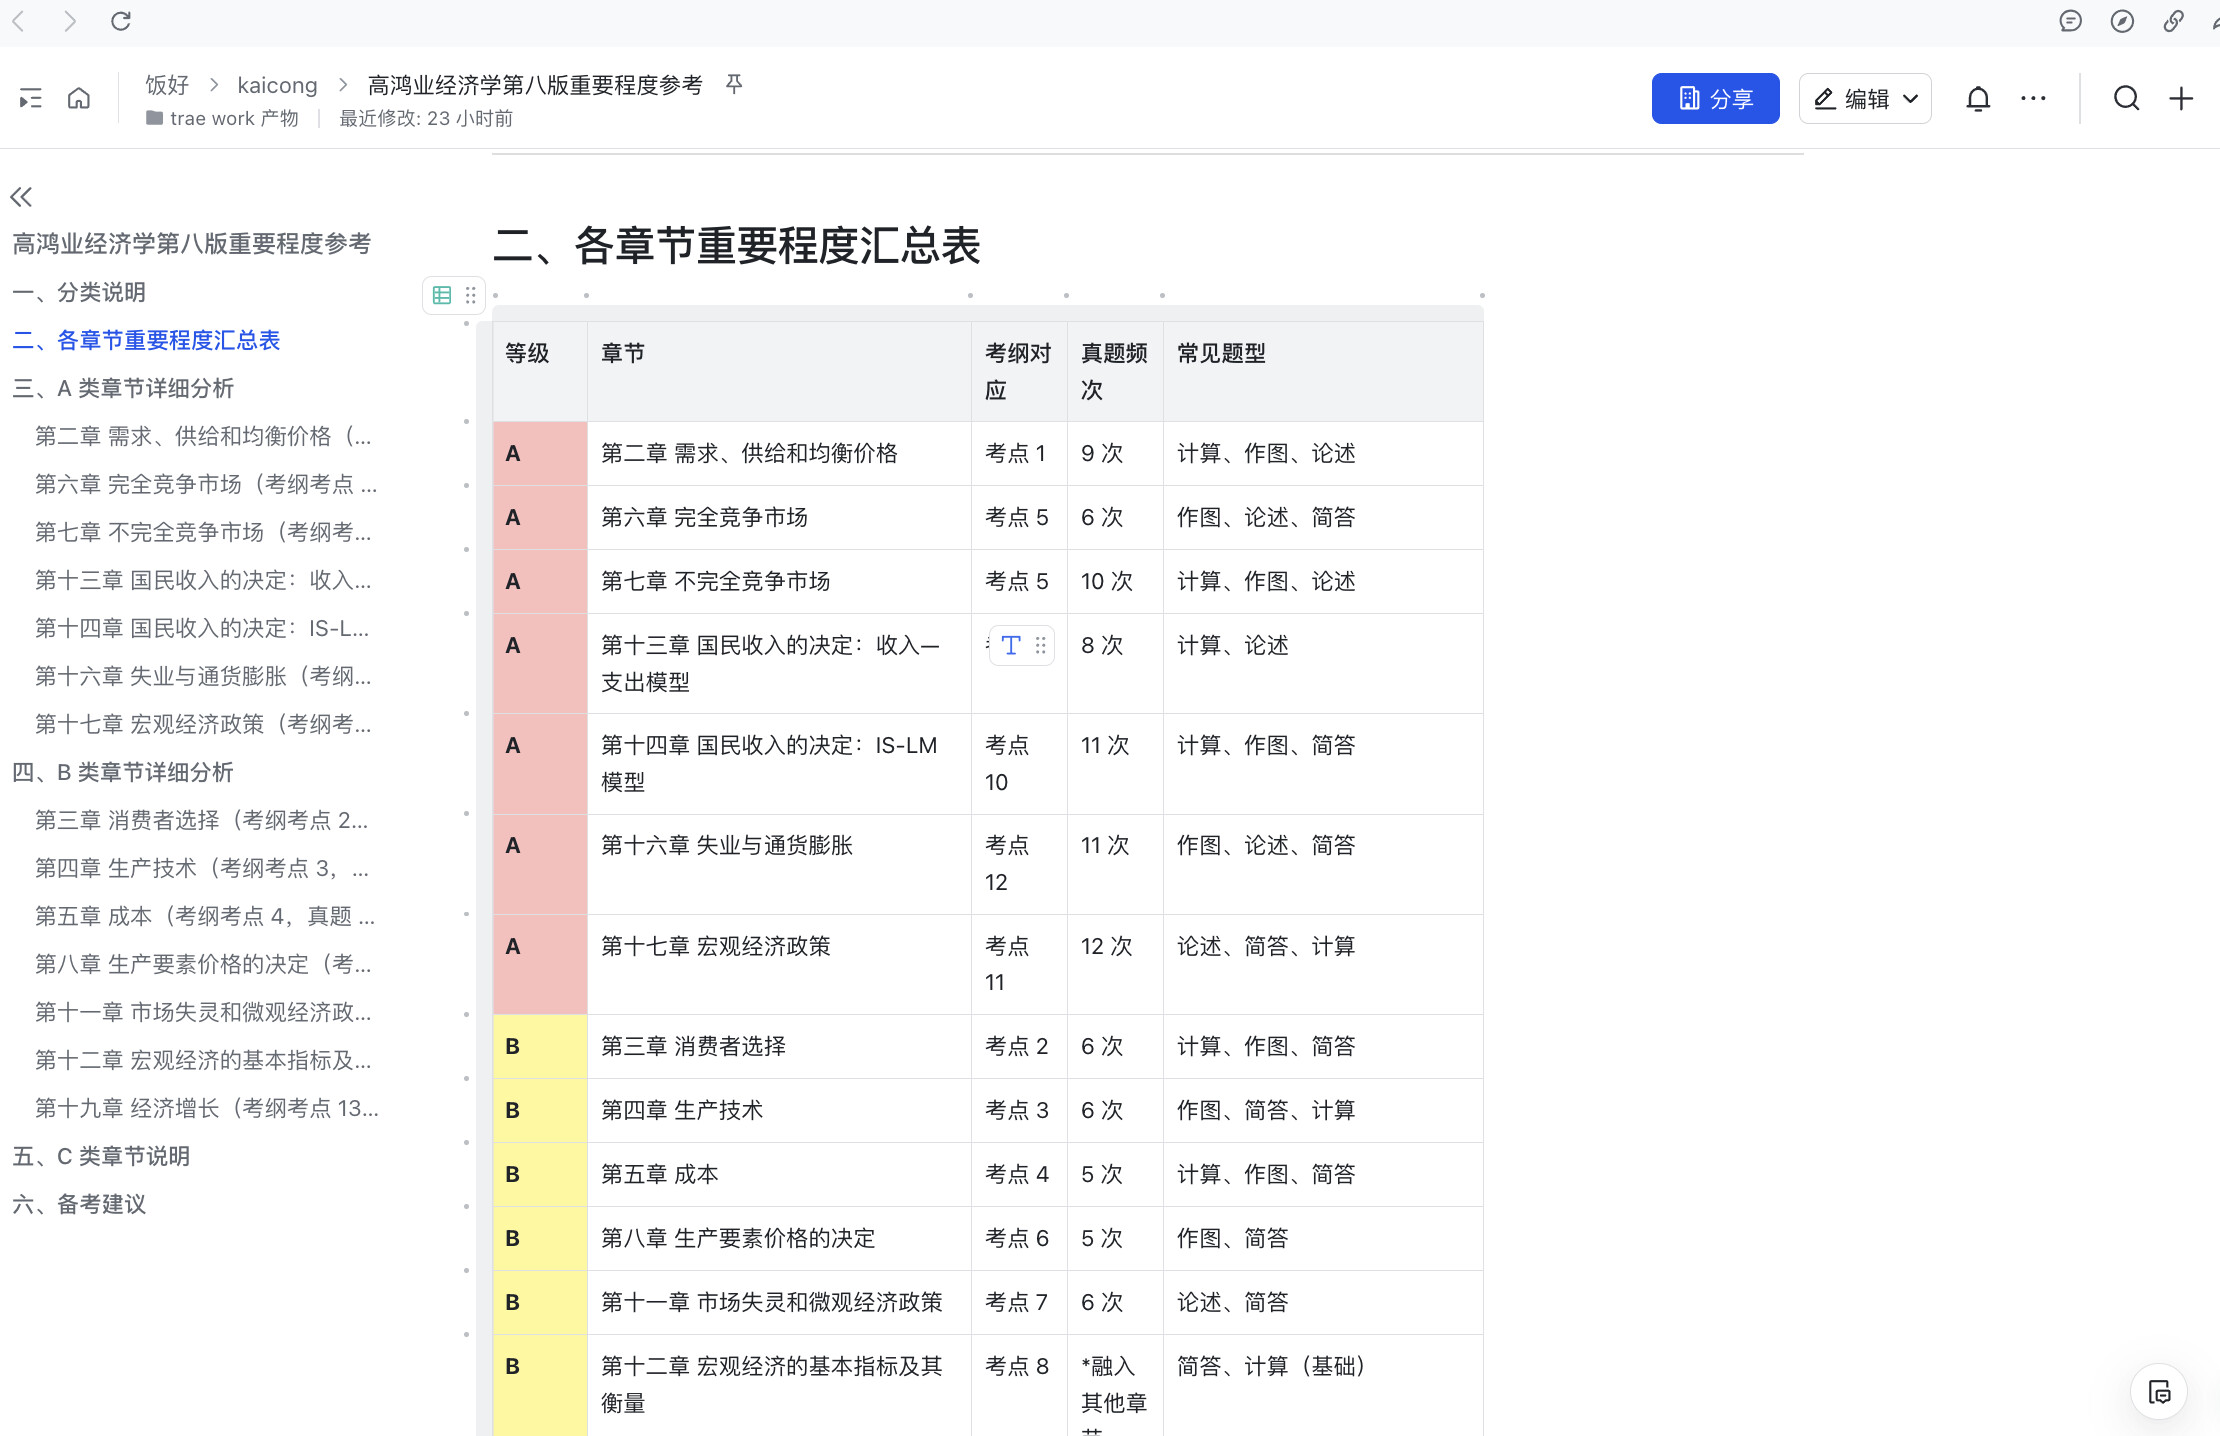Viewport: 2220px width, 1436px height.
Task: Copy the link using the chain icon
Action: 2174,21
